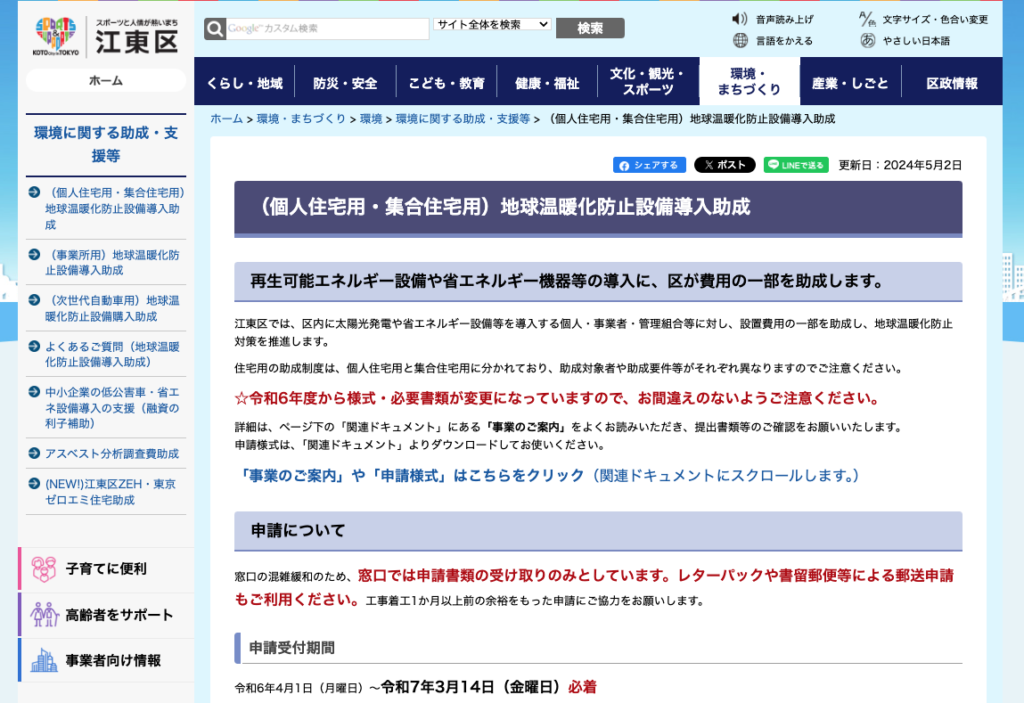Open the サイト全体を検索 scope dropdown
This screenshot has width=1024, height=703.
[492, 23]
